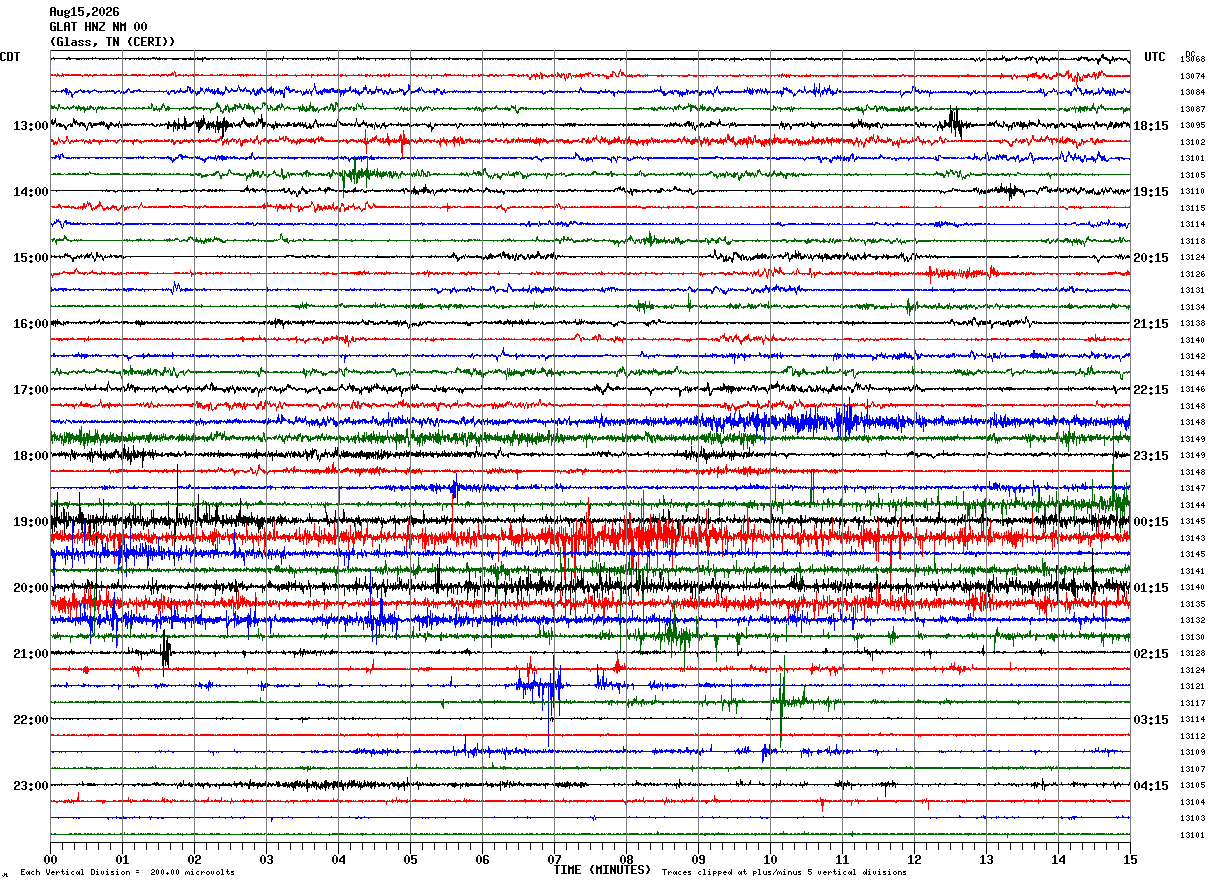1210x886 pixels.
Task: Select minute "11" tick label on time axis
Action: coord(842,860)
